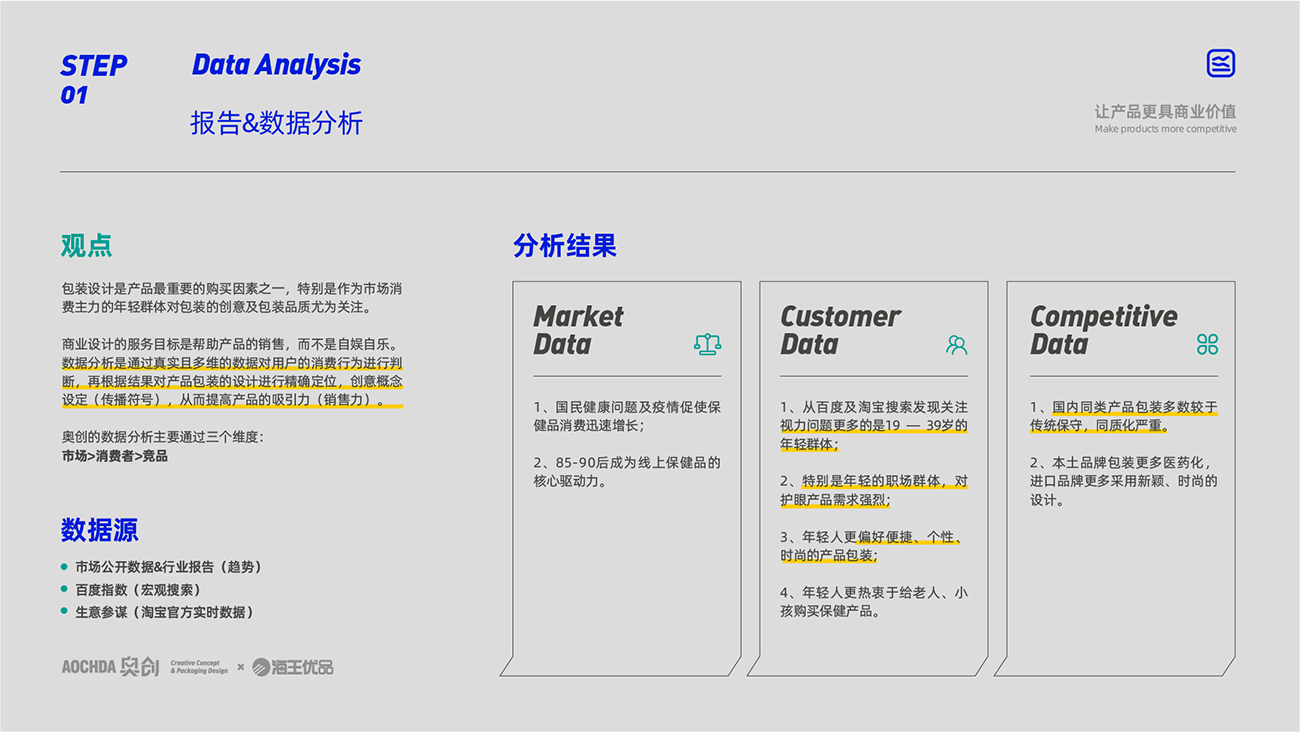Click Customer item 4 about 给老人、小孩购买

[874, 602]
